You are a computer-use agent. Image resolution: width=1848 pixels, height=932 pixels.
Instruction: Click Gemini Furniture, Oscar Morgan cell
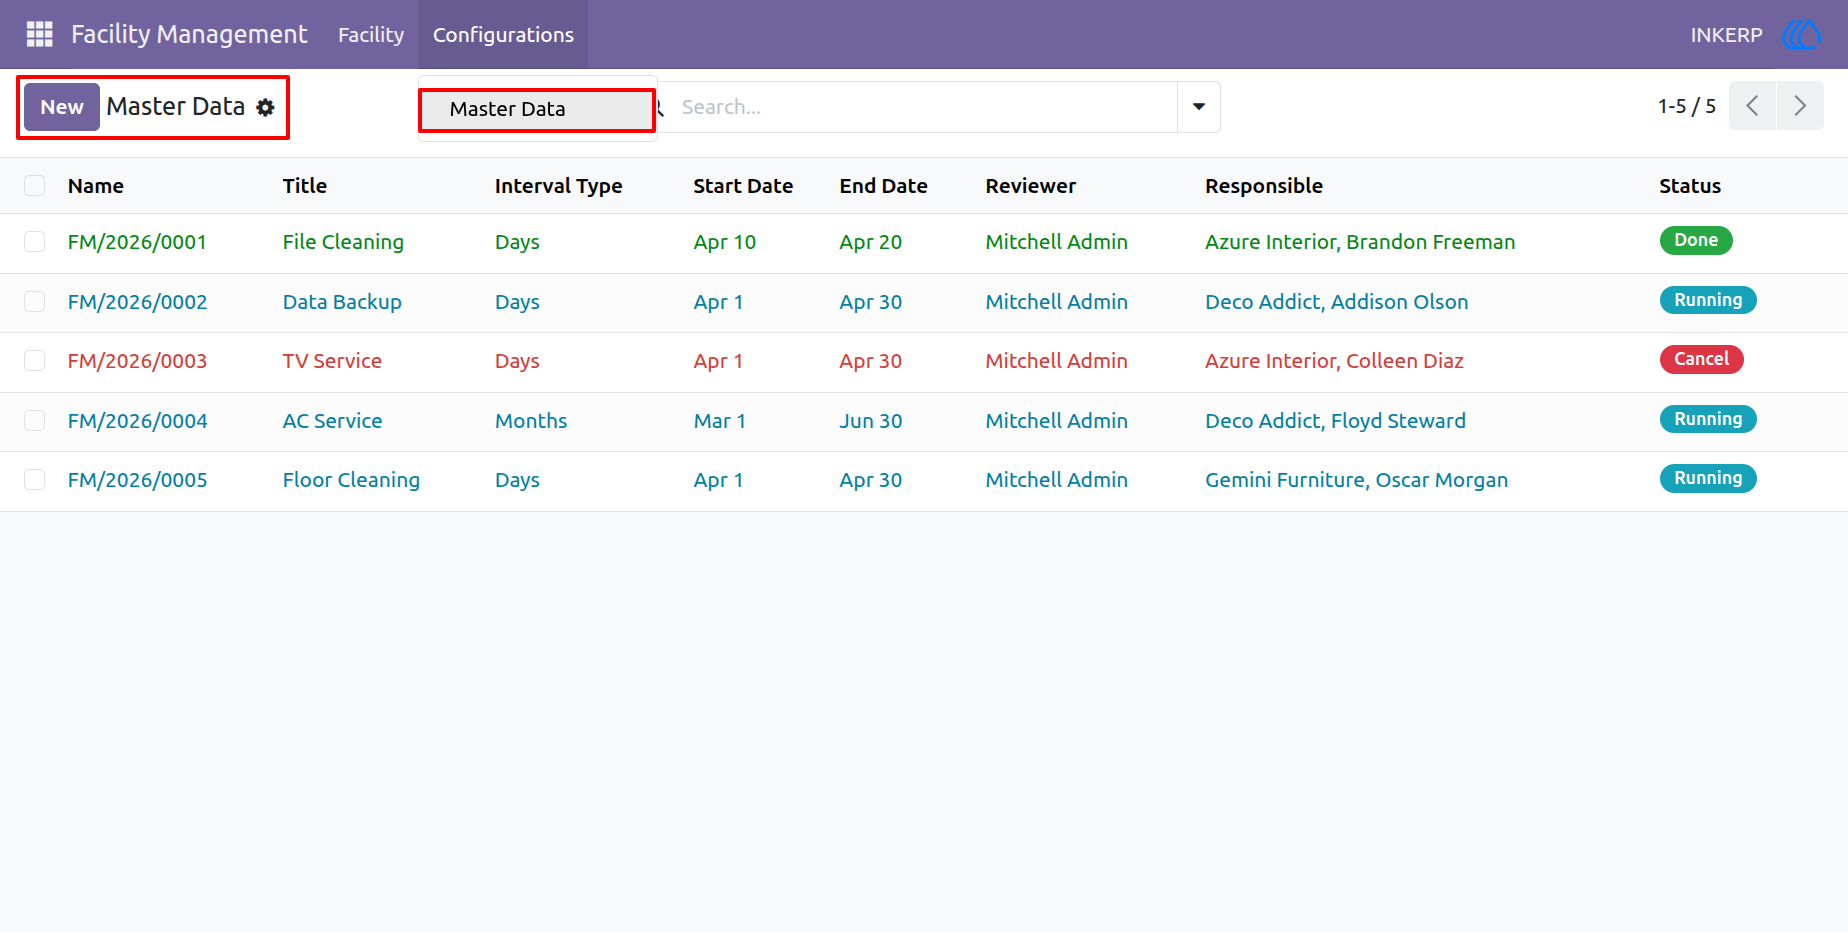[1356, 480]
